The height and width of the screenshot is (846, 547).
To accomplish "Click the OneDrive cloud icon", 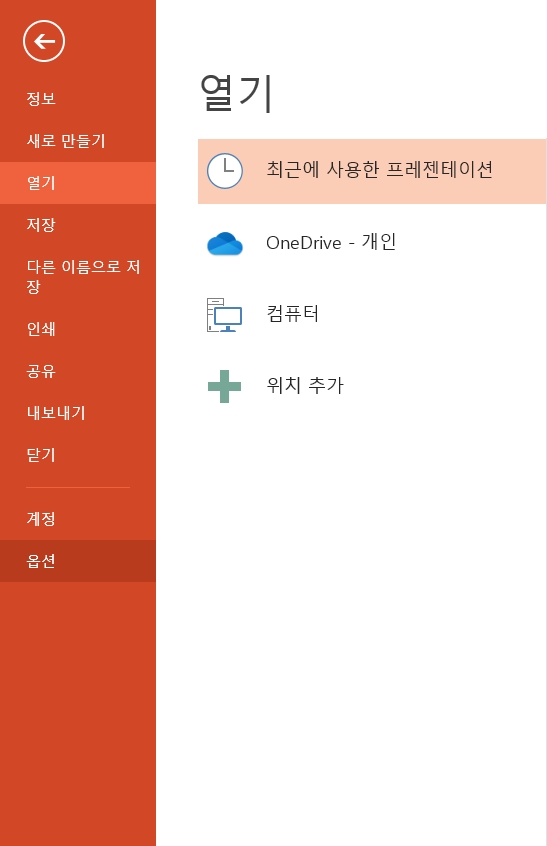I will coord(225,243).
